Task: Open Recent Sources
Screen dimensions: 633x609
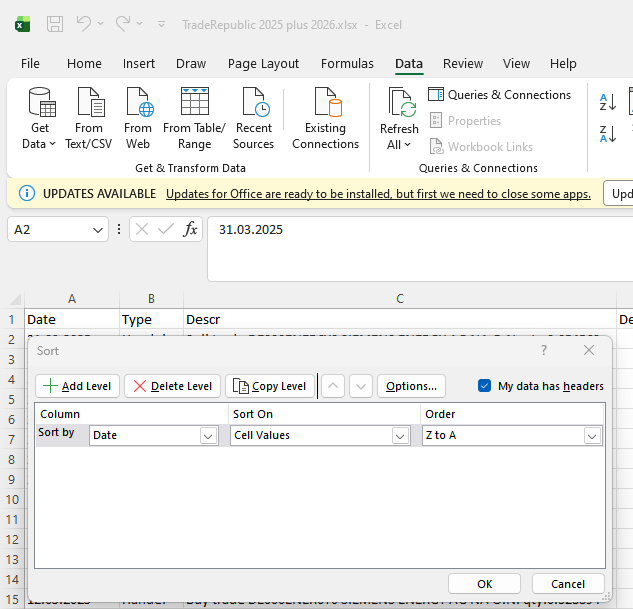Action: tap(253, 105)
